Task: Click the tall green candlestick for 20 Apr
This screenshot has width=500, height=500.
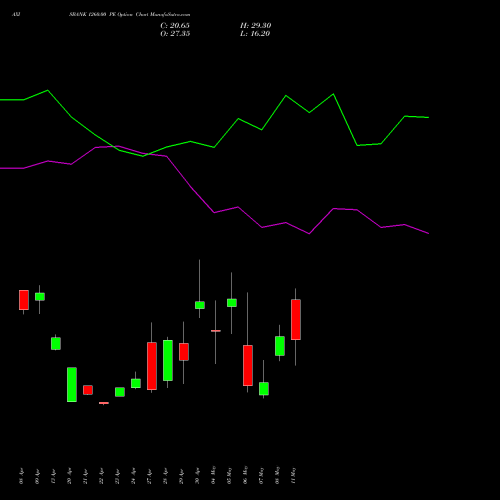Action: coord(72,385)
